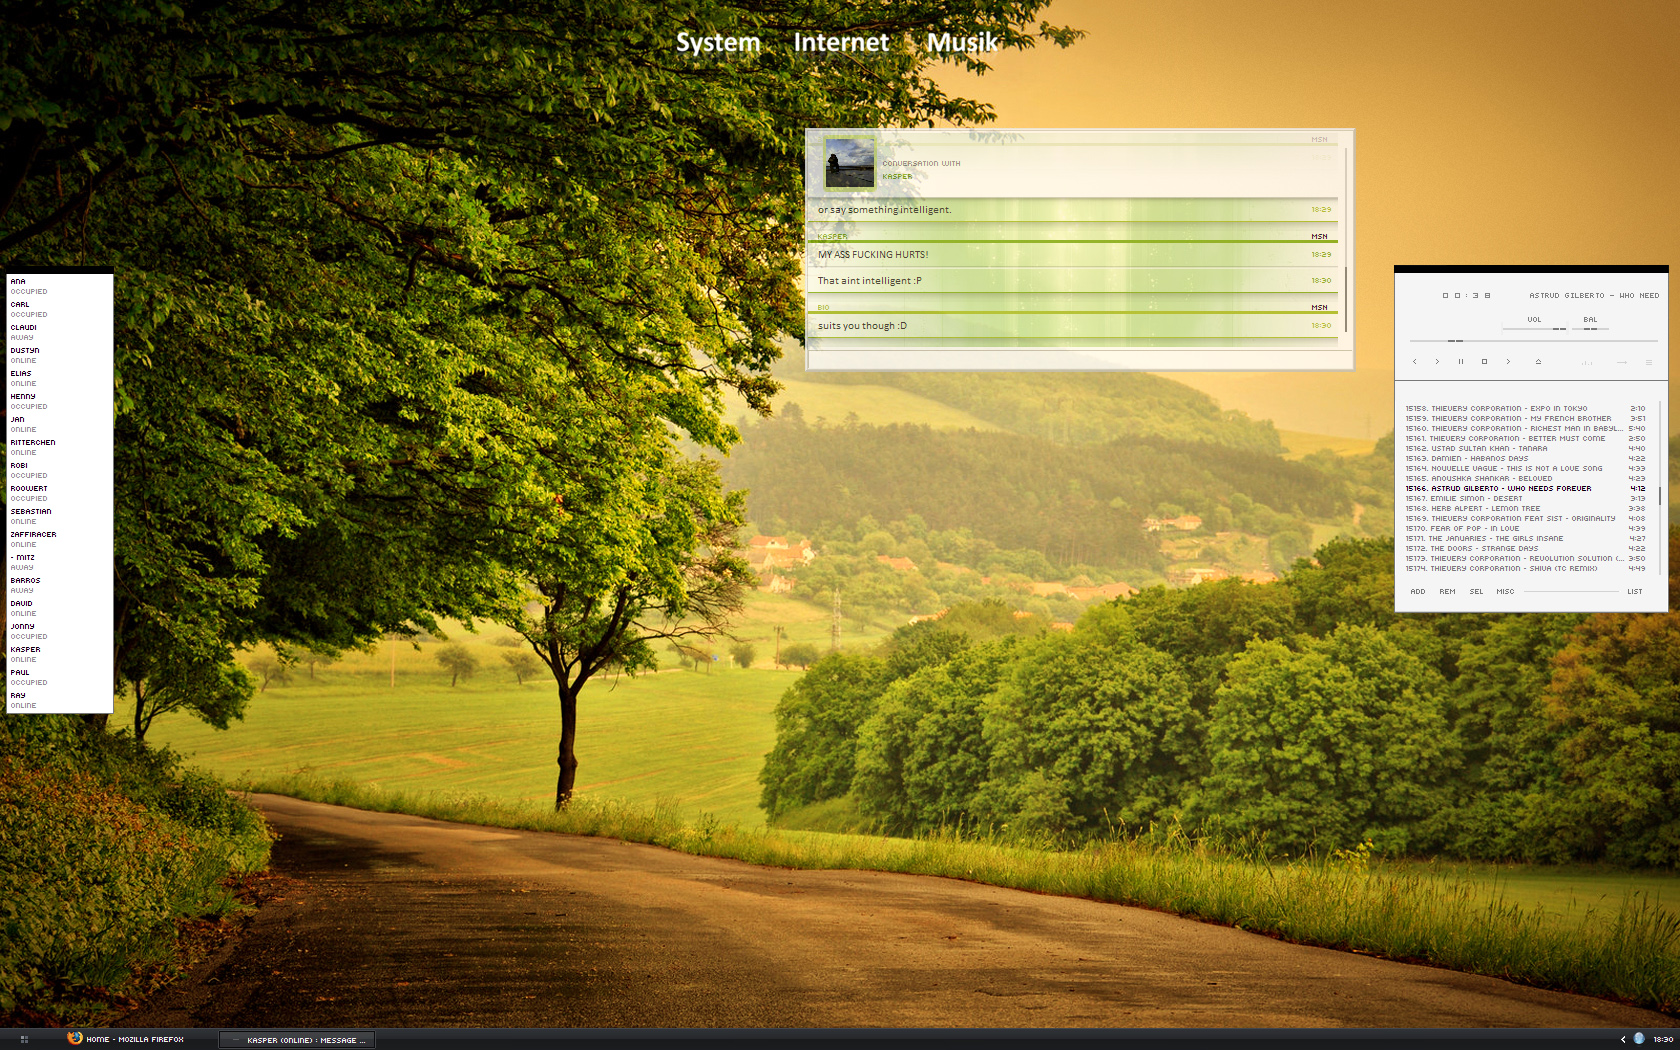Toggle the arrow icon beside the equalizer icon
The width and height of the screenshot is (1680, 1050).
[1621, 363]
